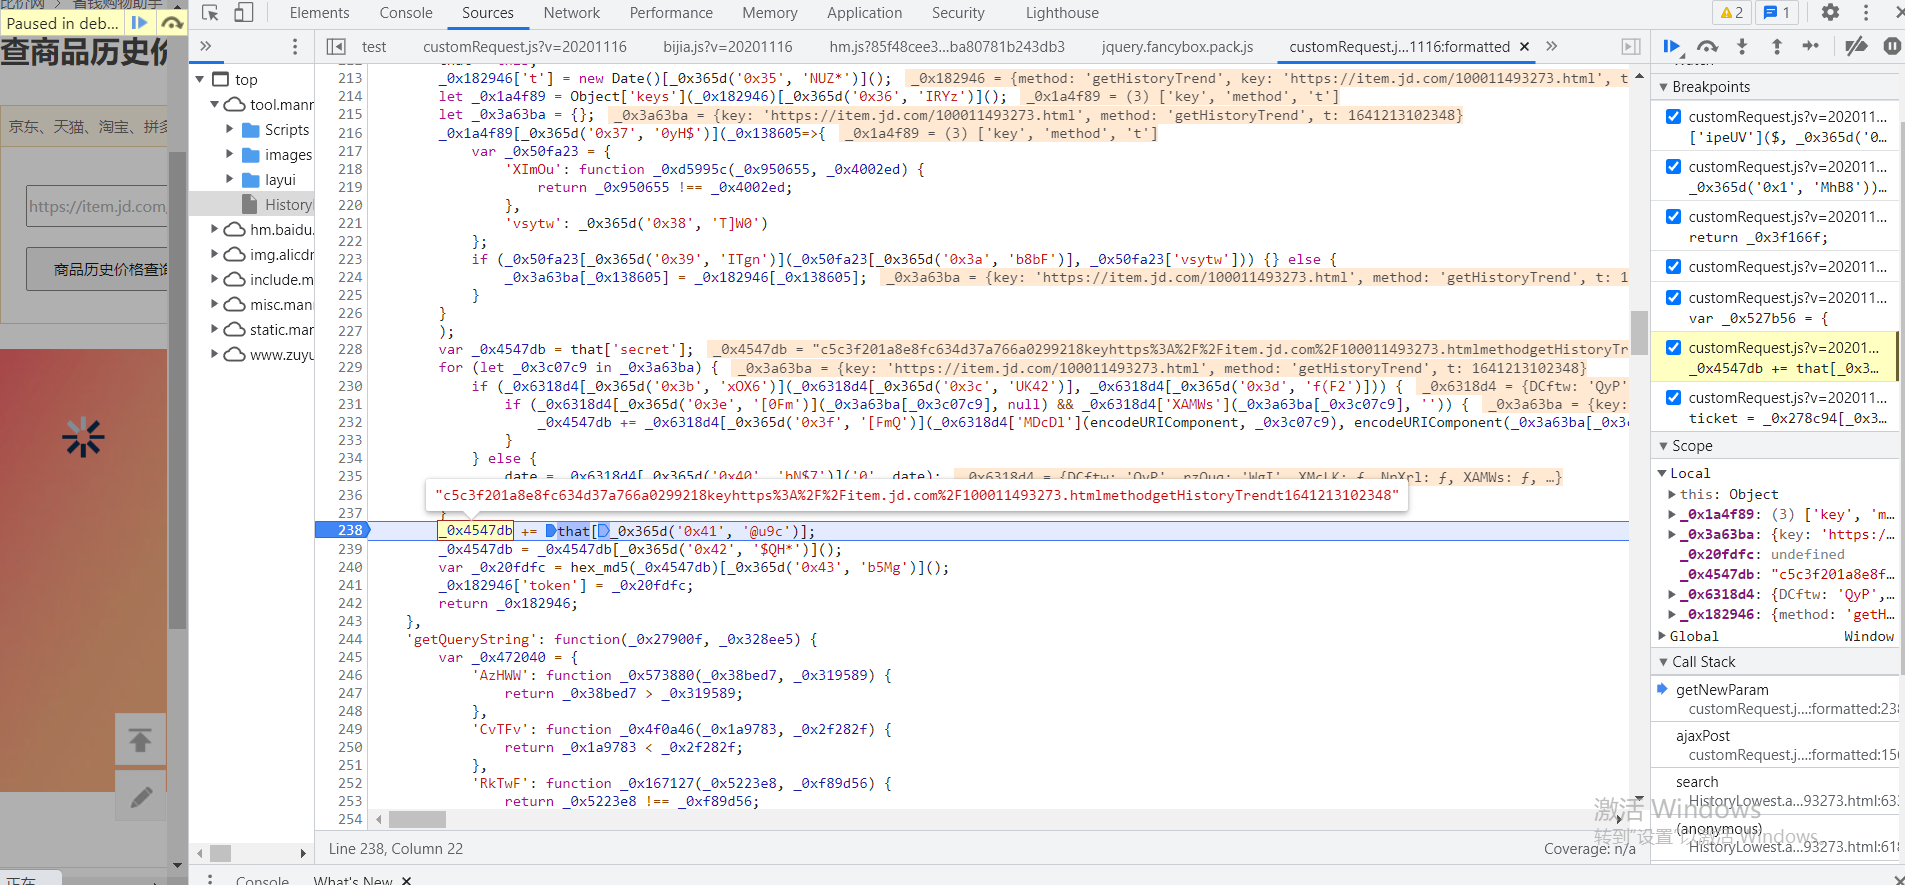Click the webpage pencil edit icon

(x=141, y=796)
